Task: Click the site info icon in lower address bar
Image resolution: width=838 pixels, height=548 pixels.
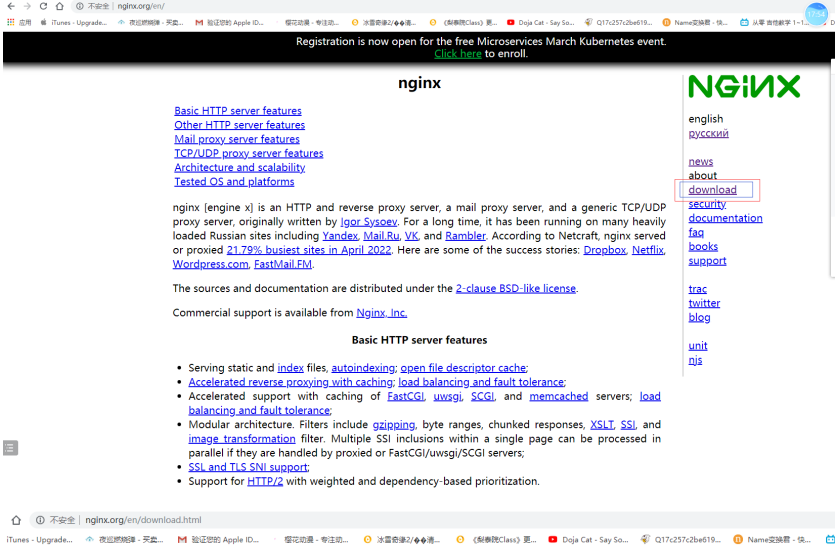Action: pyautogui.click(x=40, y=520)
